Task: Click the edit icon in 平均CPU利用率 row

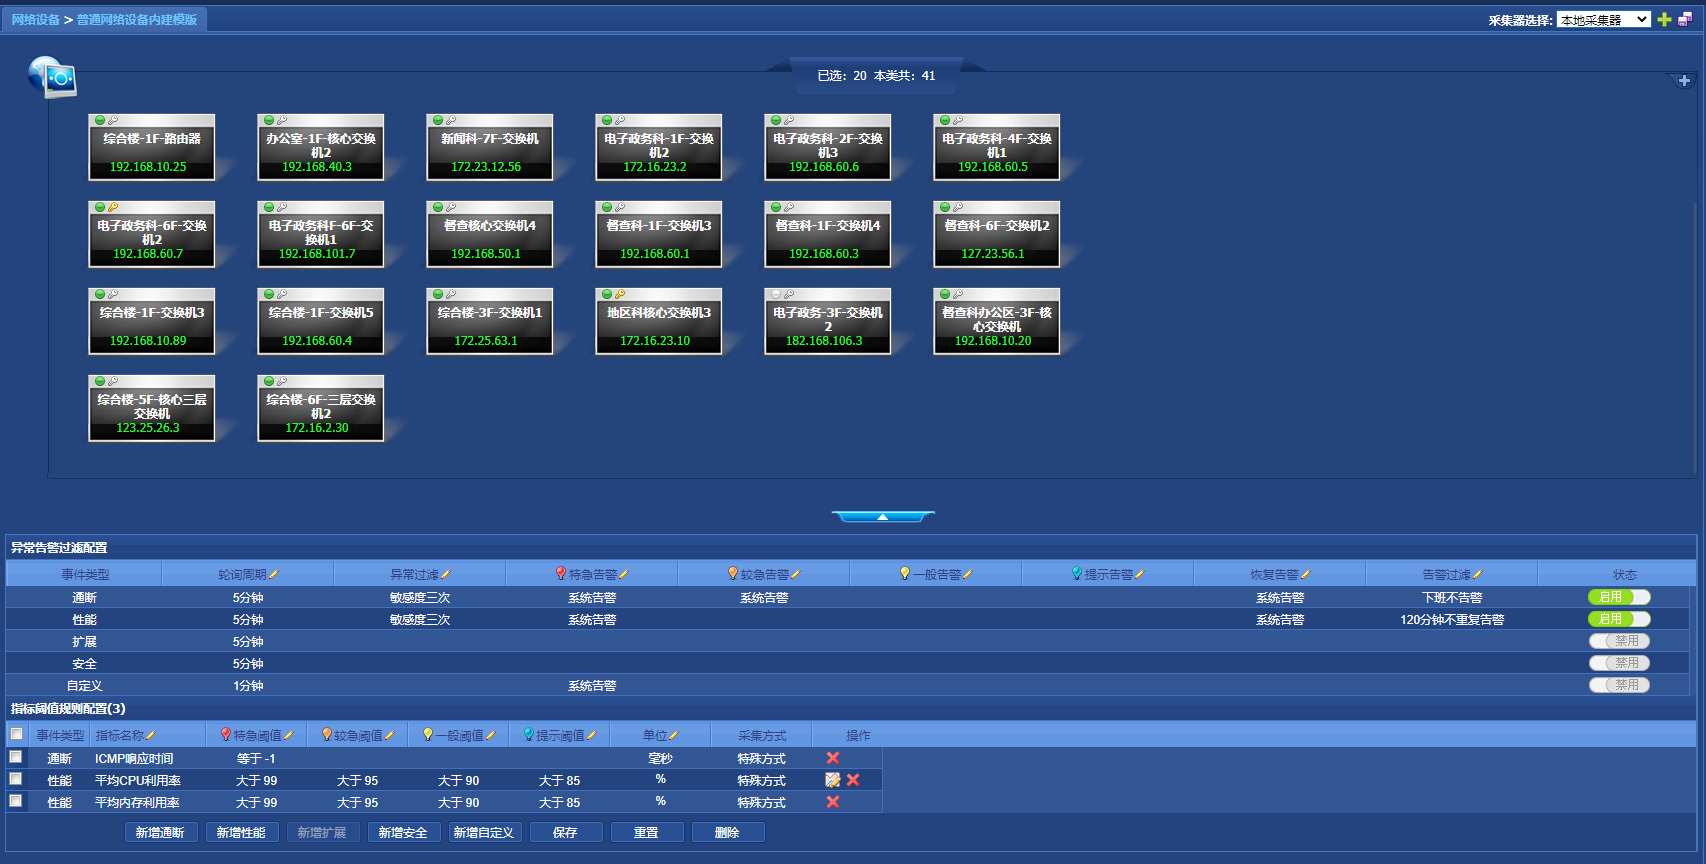Action: pos(832,780)
